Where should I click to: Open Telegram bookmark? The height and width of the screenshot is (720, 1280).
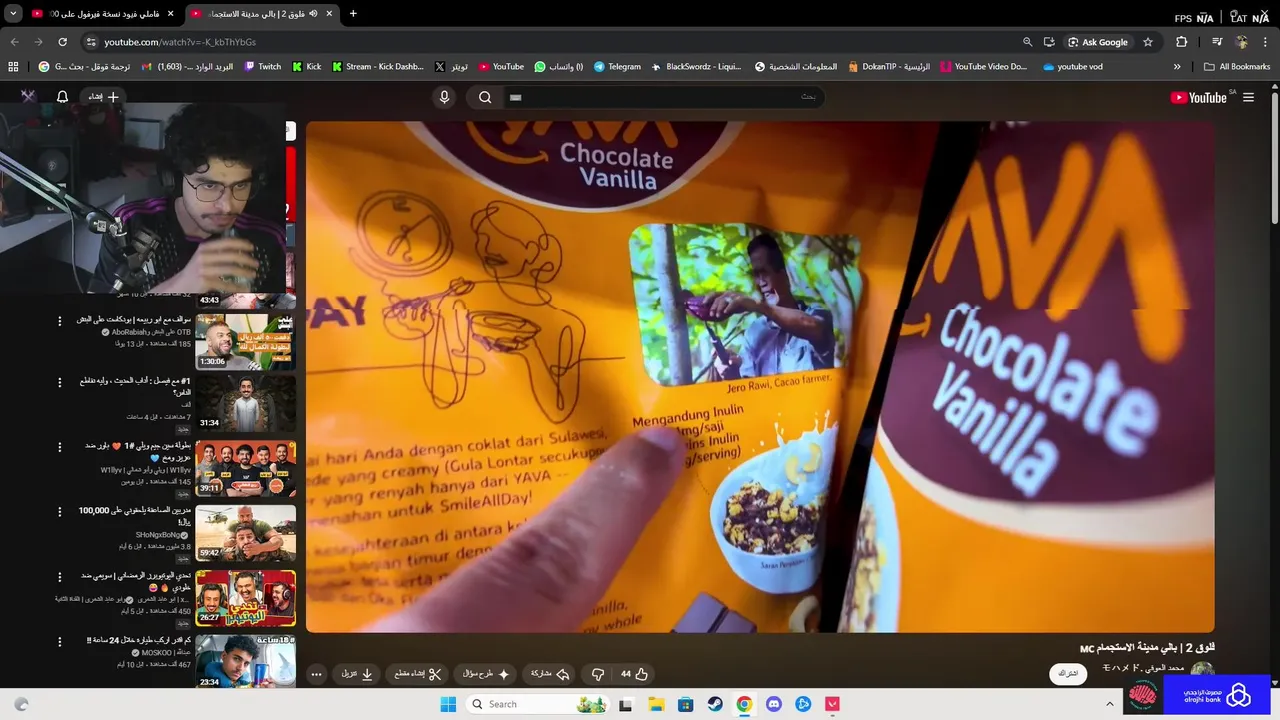coord(617,67)
